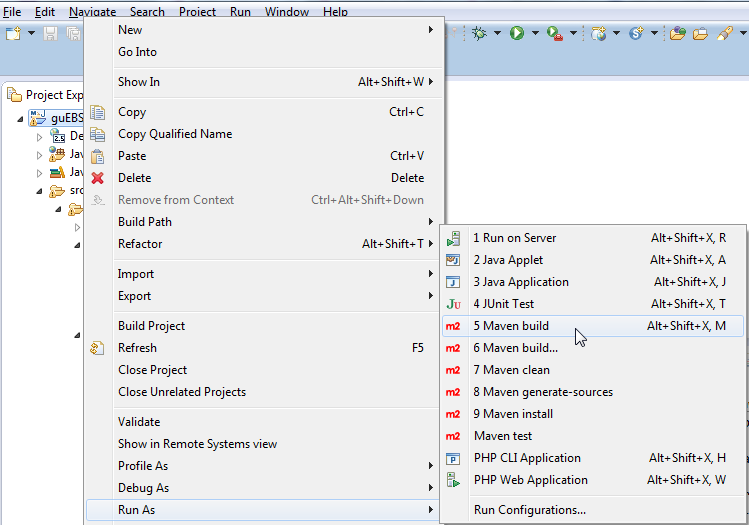Viewport: 749px width, 525px height.
Task: Click the src folder icon in tree
Action: pyautogui.click(x=57, y=191)
